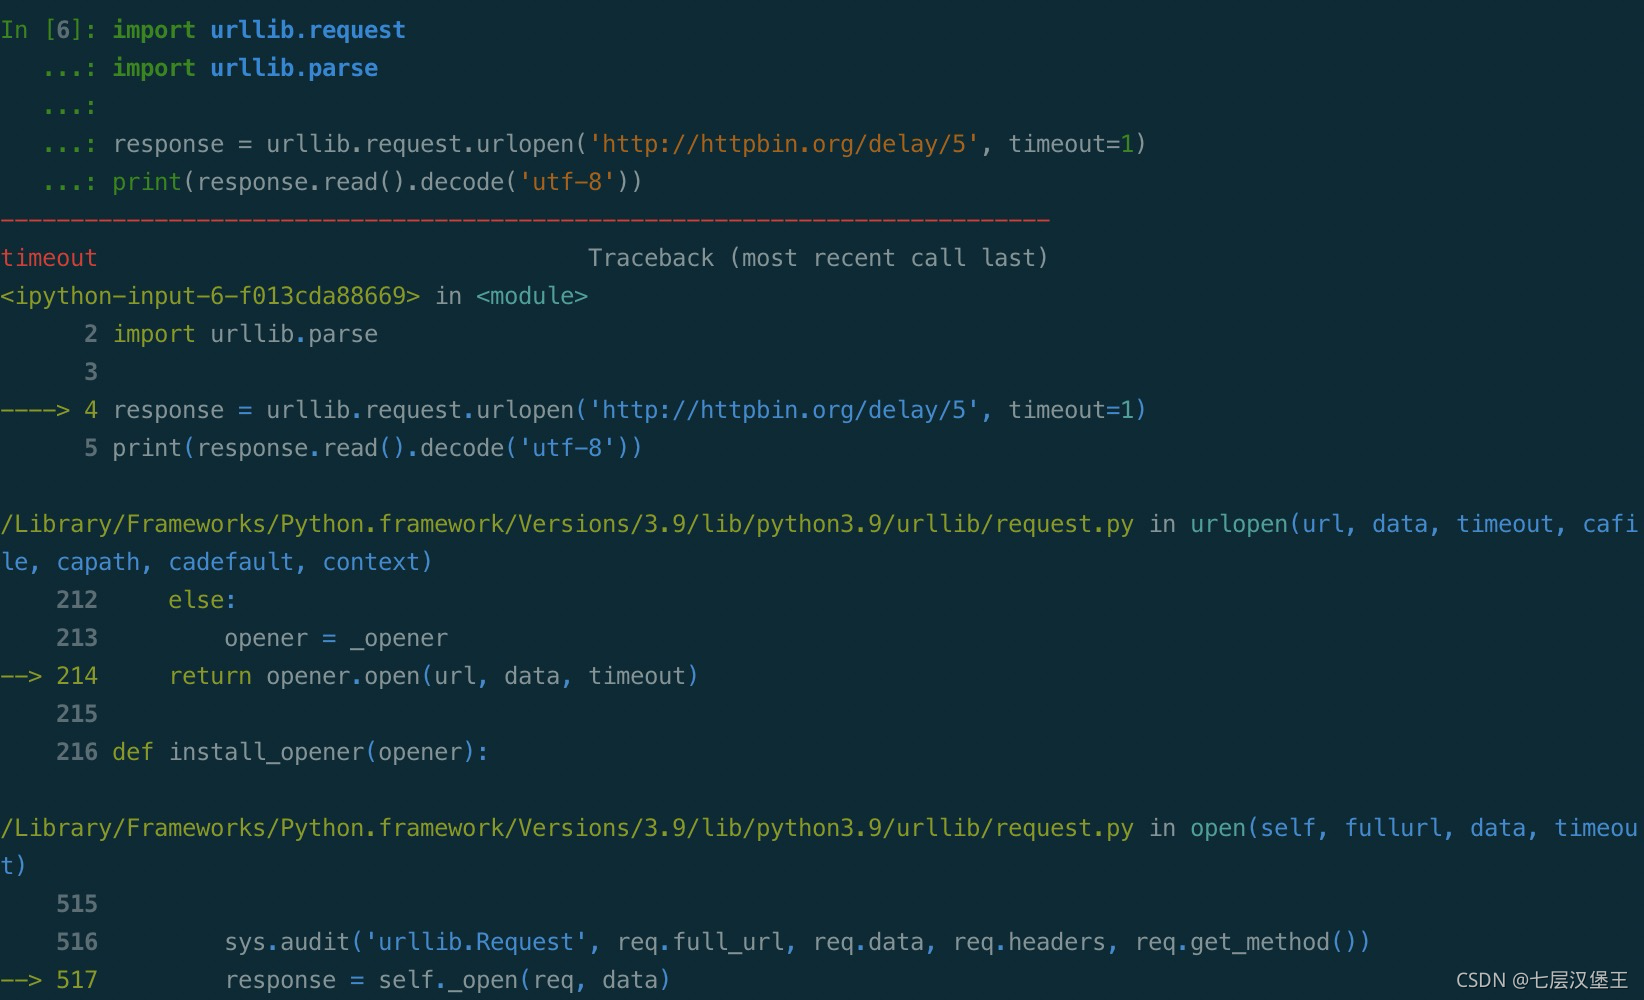Screen dimensions: 1644x1000
Task: Click the red 'timeout' exception name
Action: click(x=49, y=258)
